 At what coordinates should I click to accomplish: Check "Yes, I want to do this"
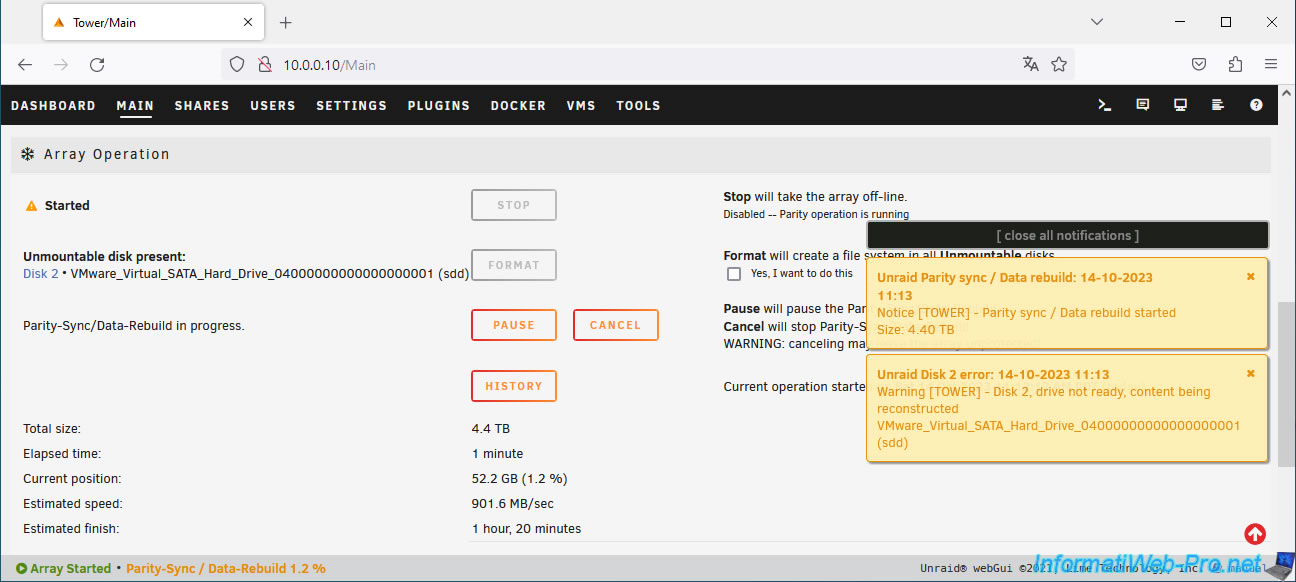[x=734, y=274]
